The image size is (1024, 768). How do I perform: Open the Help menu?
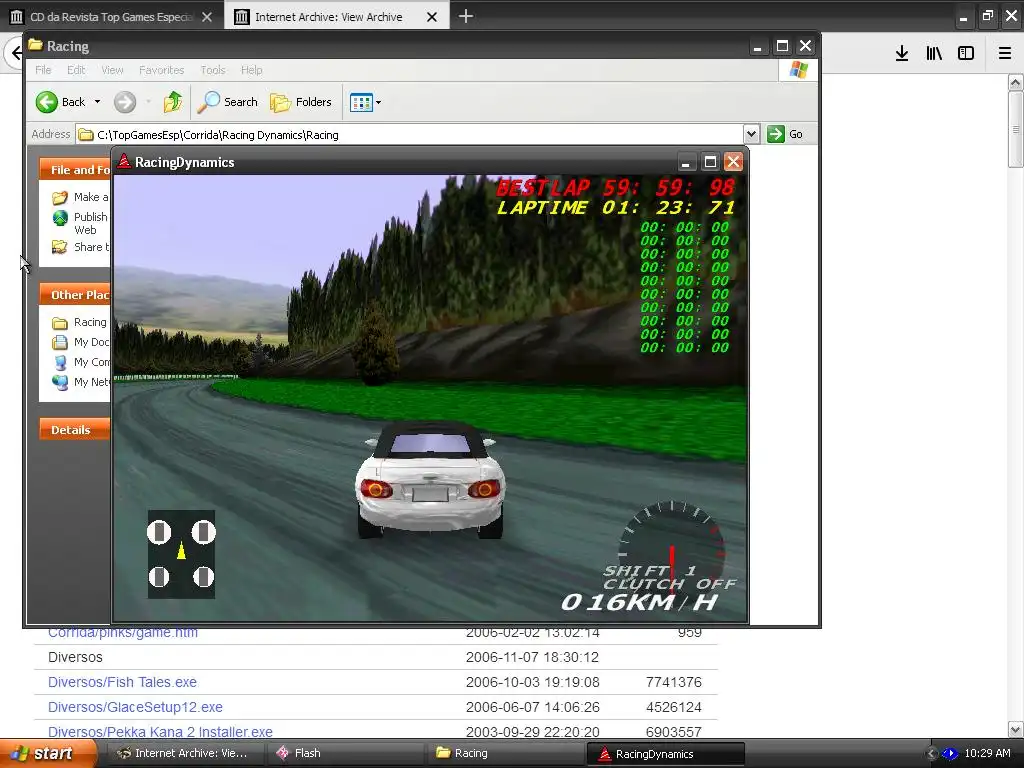pyautogui.click(x=251, y=70)
